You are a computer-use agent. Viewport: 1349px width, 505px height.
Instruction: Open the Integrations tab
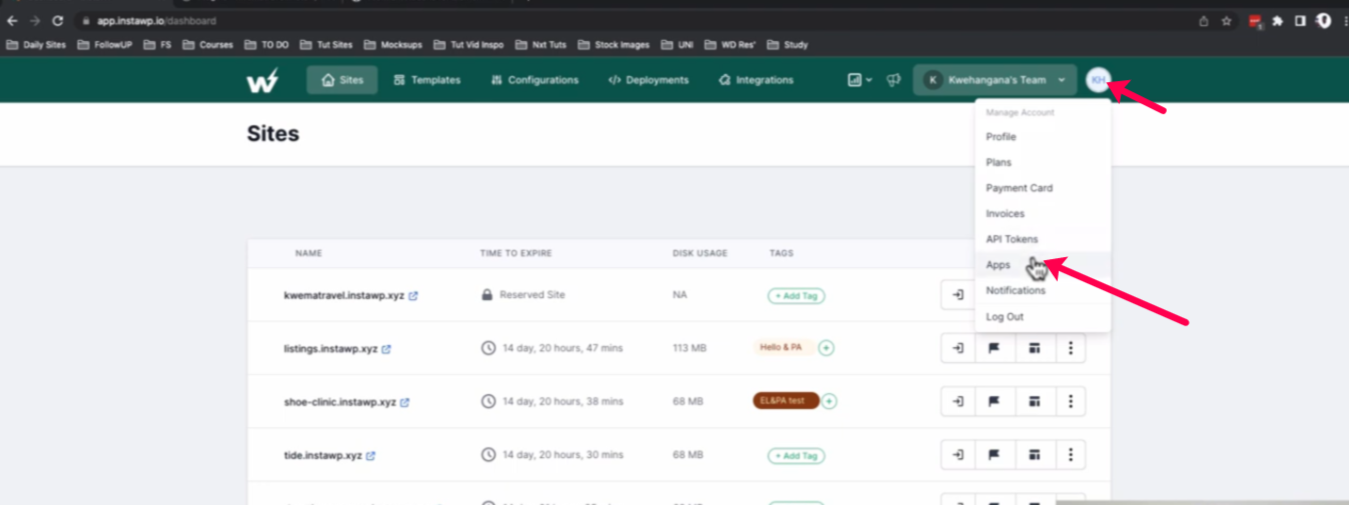tap(756, 80)
